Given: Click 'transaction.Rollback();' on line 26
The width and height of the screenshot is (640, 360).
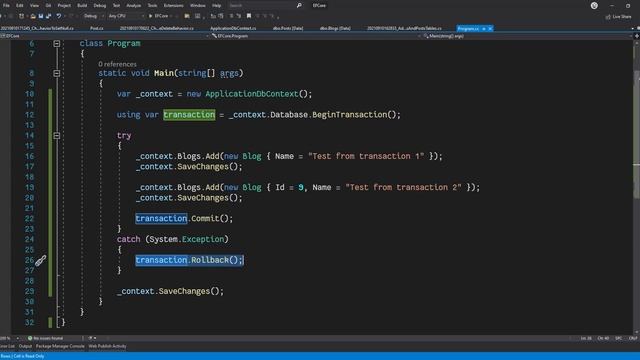Looking at the screenshot, I should [x=189, y=260].
